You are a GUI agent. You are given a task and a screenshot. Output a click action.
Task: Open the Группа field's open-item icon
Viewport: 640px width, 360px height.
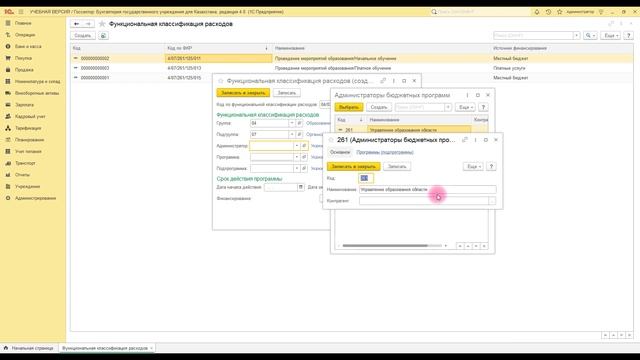coord(299,123)
